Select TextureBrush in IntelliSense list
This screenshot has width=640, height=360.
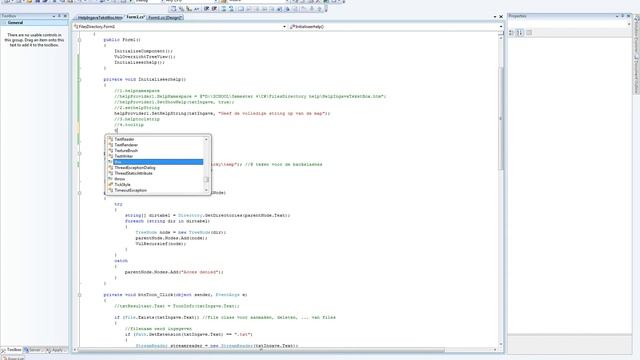[x=155, y=151]
